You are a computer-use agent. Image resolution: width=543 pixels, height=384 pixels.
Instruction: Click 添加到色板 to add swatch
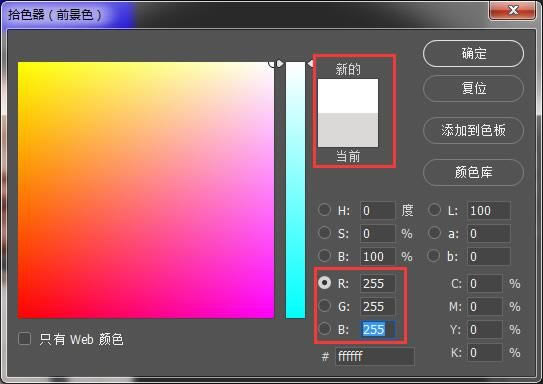pyautogui.click(x=473, y=131)
